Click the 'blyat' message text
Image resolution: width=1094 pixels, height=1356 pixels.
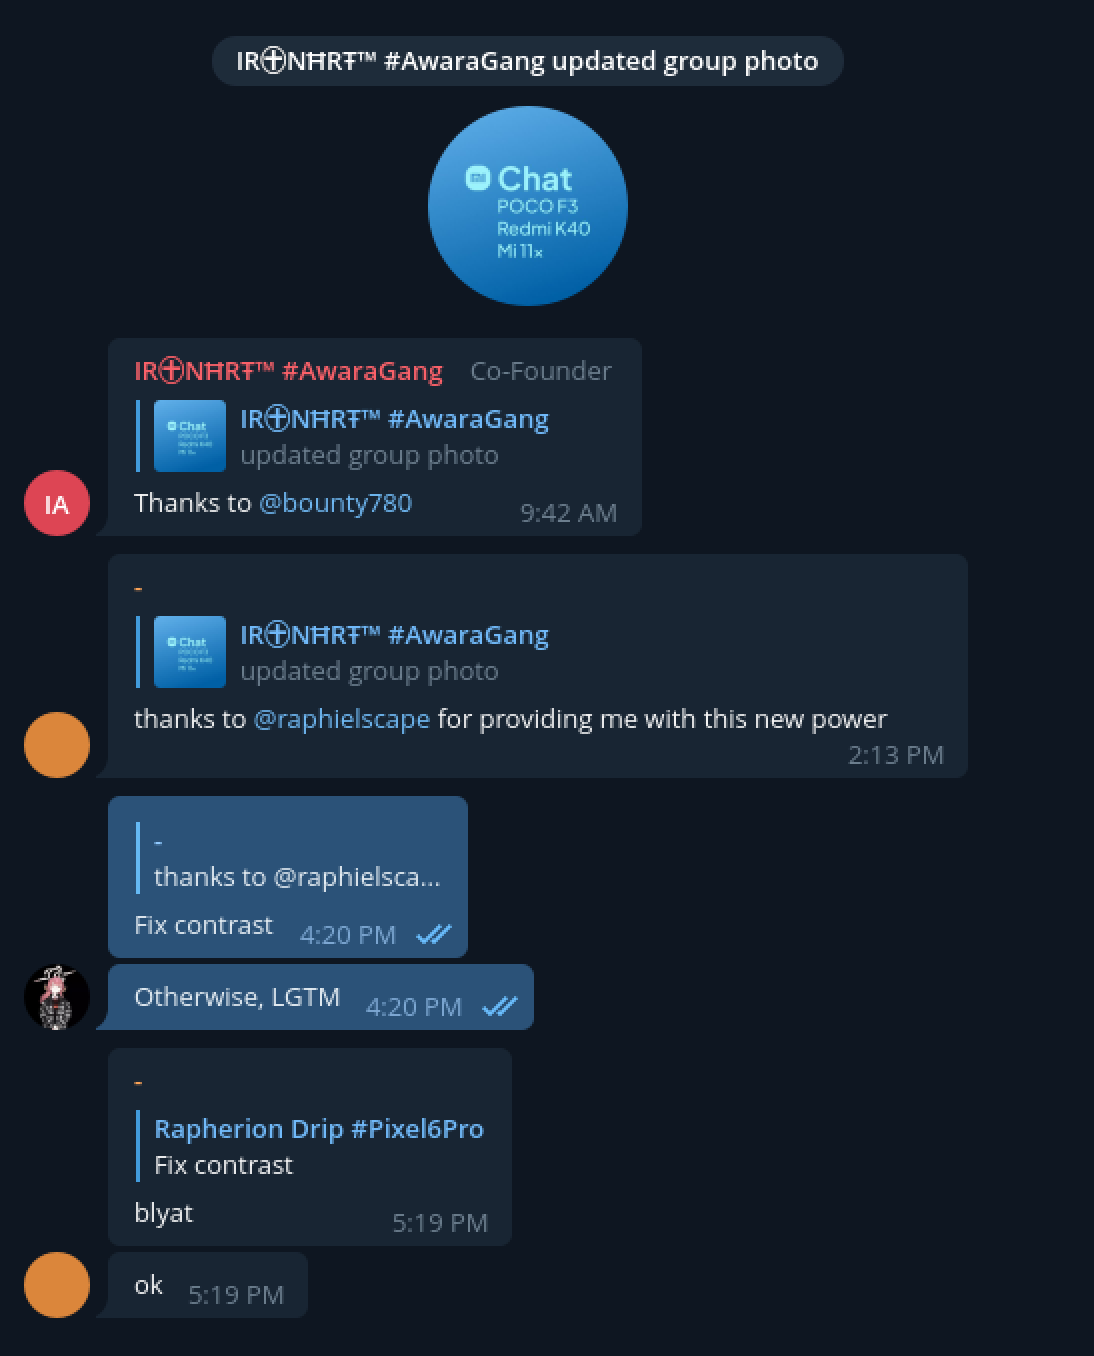(x=163, y=1212)
